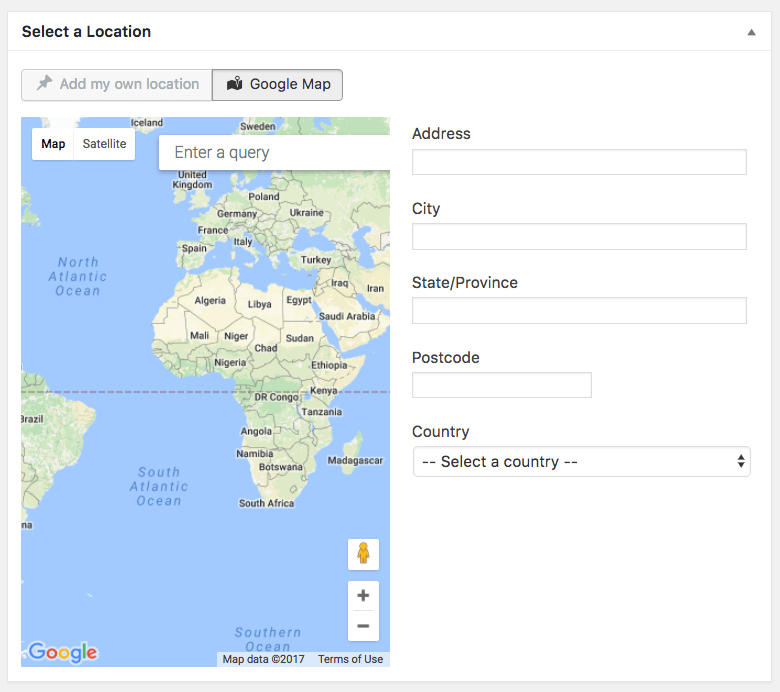
Task: Switch to Add my own location tab
Action: pyautogui.click(x=117, y=85)
